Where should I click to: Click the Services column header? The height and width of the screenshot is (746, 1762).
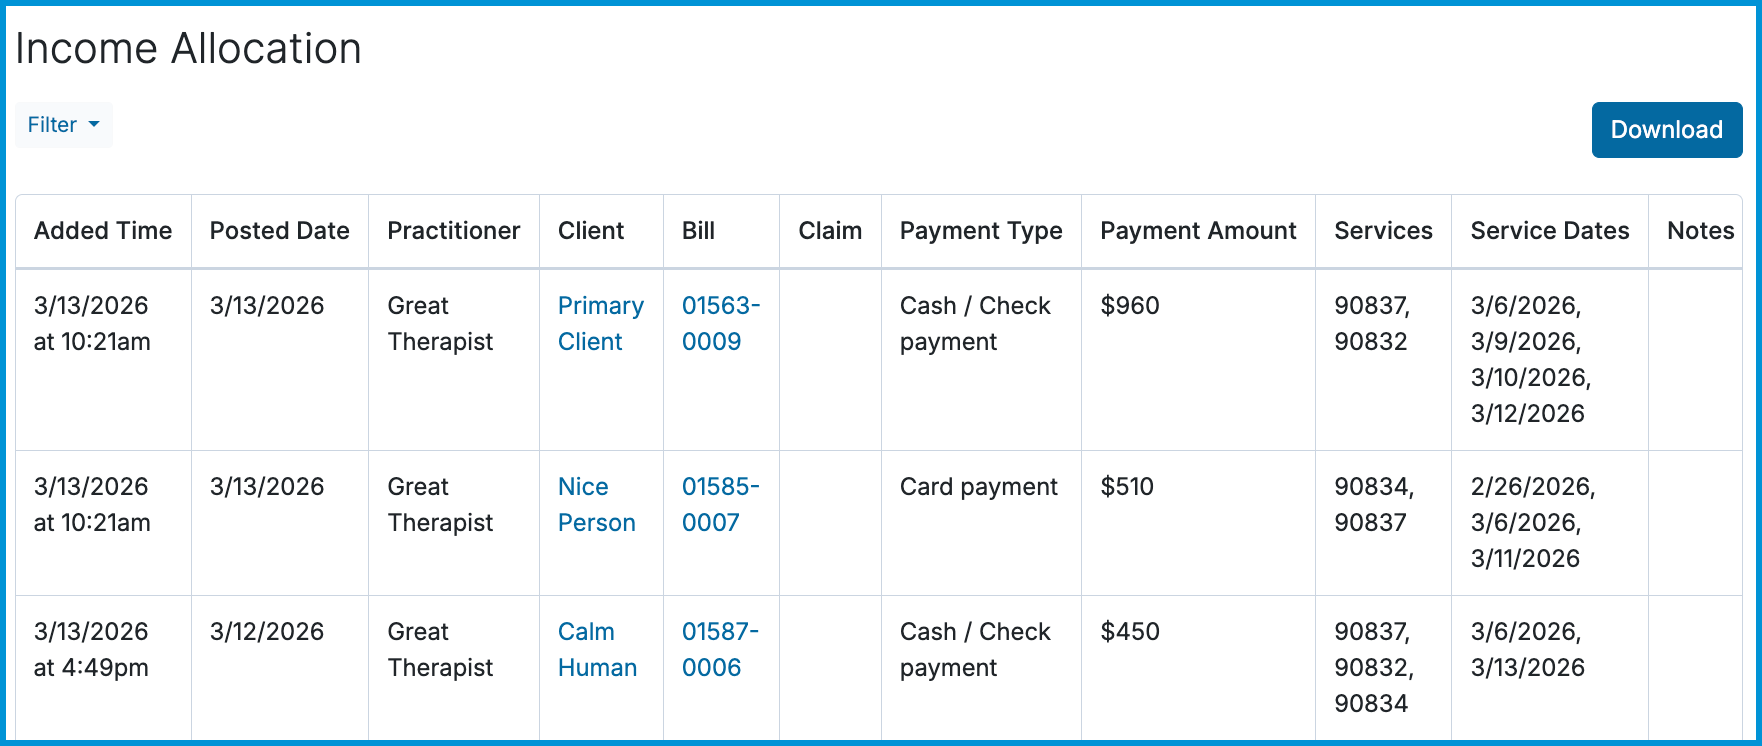click(x=1384, y=230)
